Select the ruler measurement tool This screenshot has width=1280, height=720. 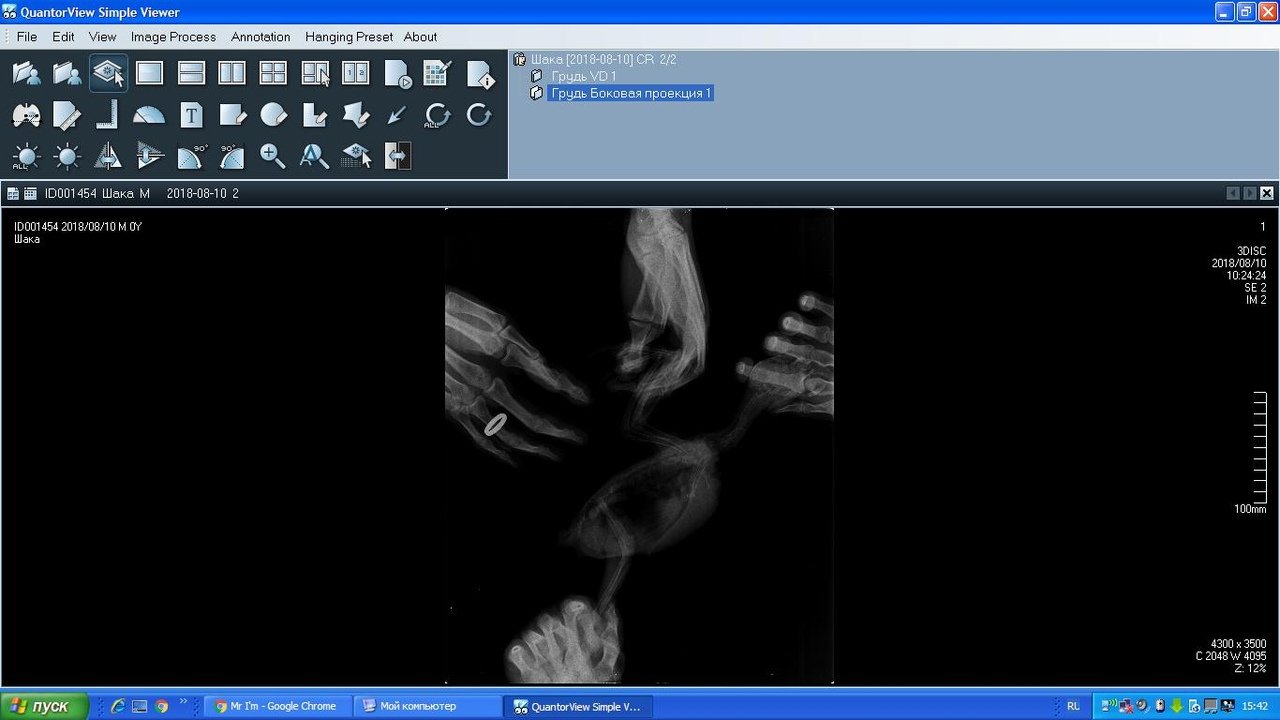pyautogui.click(x=67, y=115)
